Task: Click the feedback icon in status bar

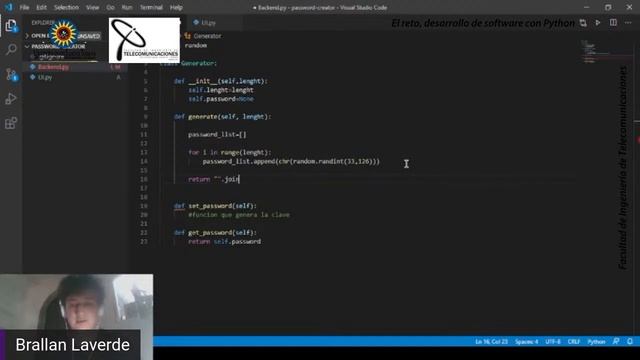Action: tap(616, 341)
